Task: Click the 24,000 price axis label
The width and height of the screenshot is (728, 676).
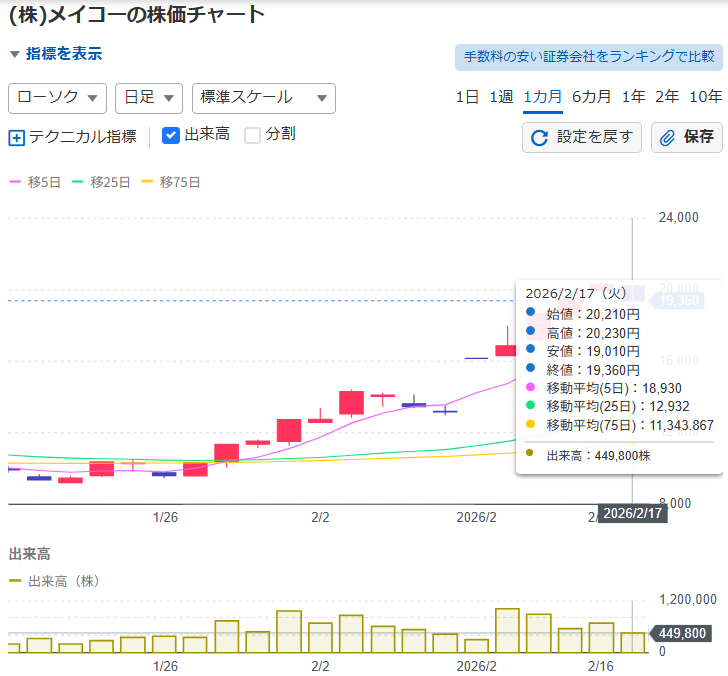Action: click(x=678, y=217)
